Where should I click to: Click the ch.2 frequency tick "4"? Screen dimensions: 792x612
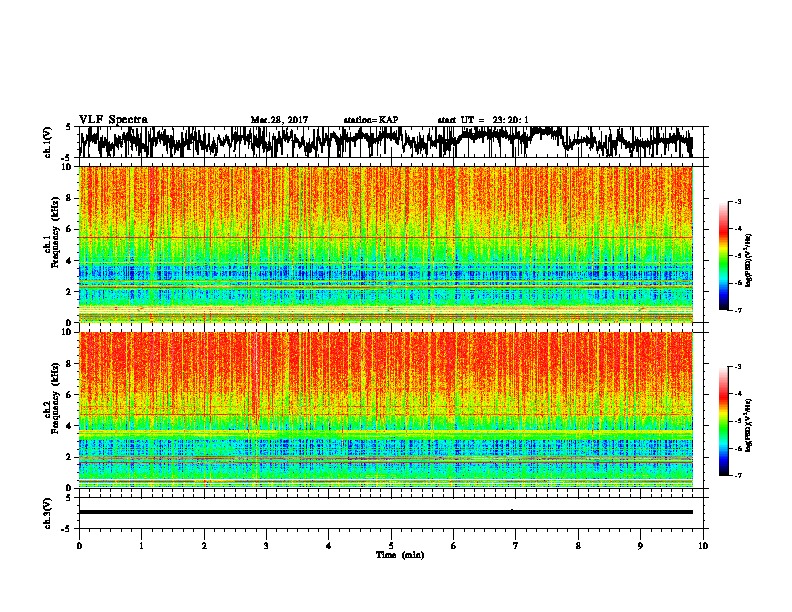point(70,426)
